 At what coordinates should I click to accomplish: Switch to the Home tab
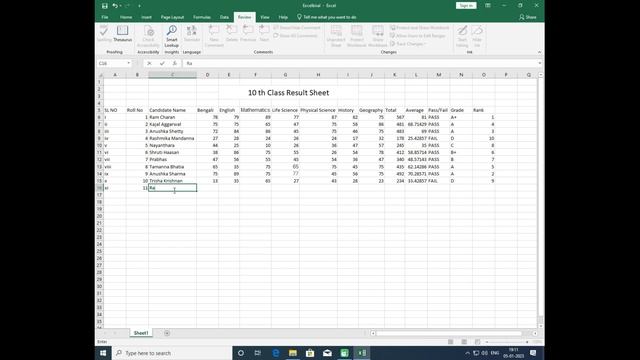[126, 17]
